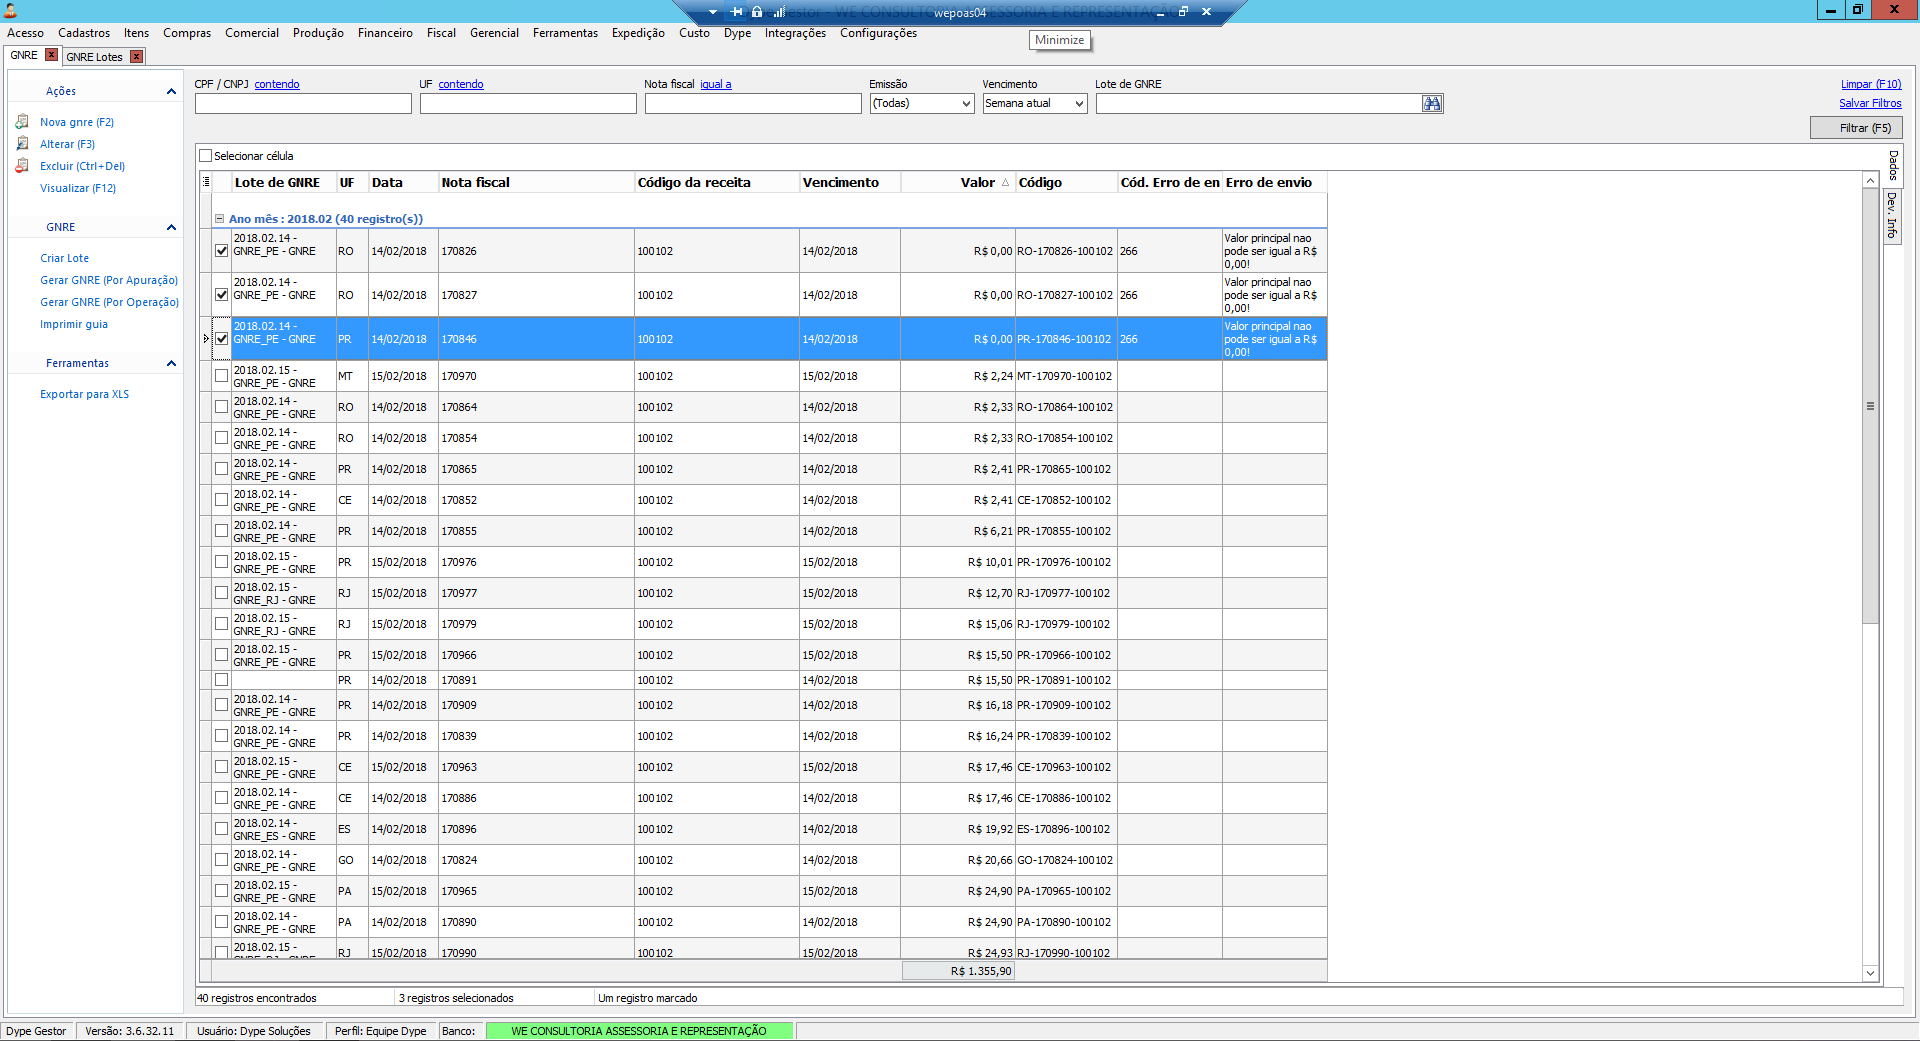Collapse the Ano mês 2018.02 group

pos(220,219)
